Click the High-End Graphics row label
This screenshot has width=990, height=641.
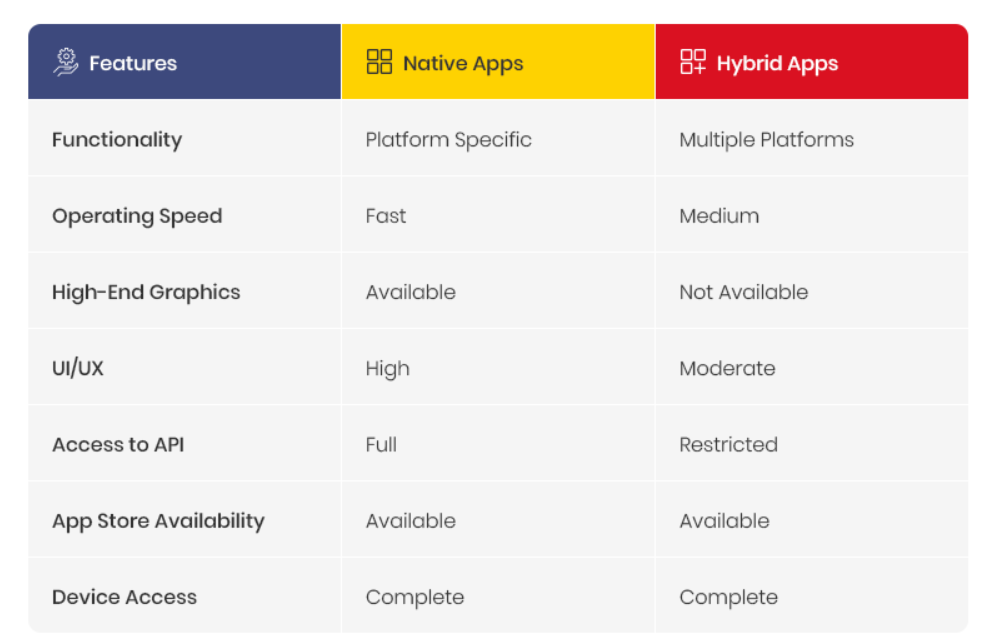[146, 292]
